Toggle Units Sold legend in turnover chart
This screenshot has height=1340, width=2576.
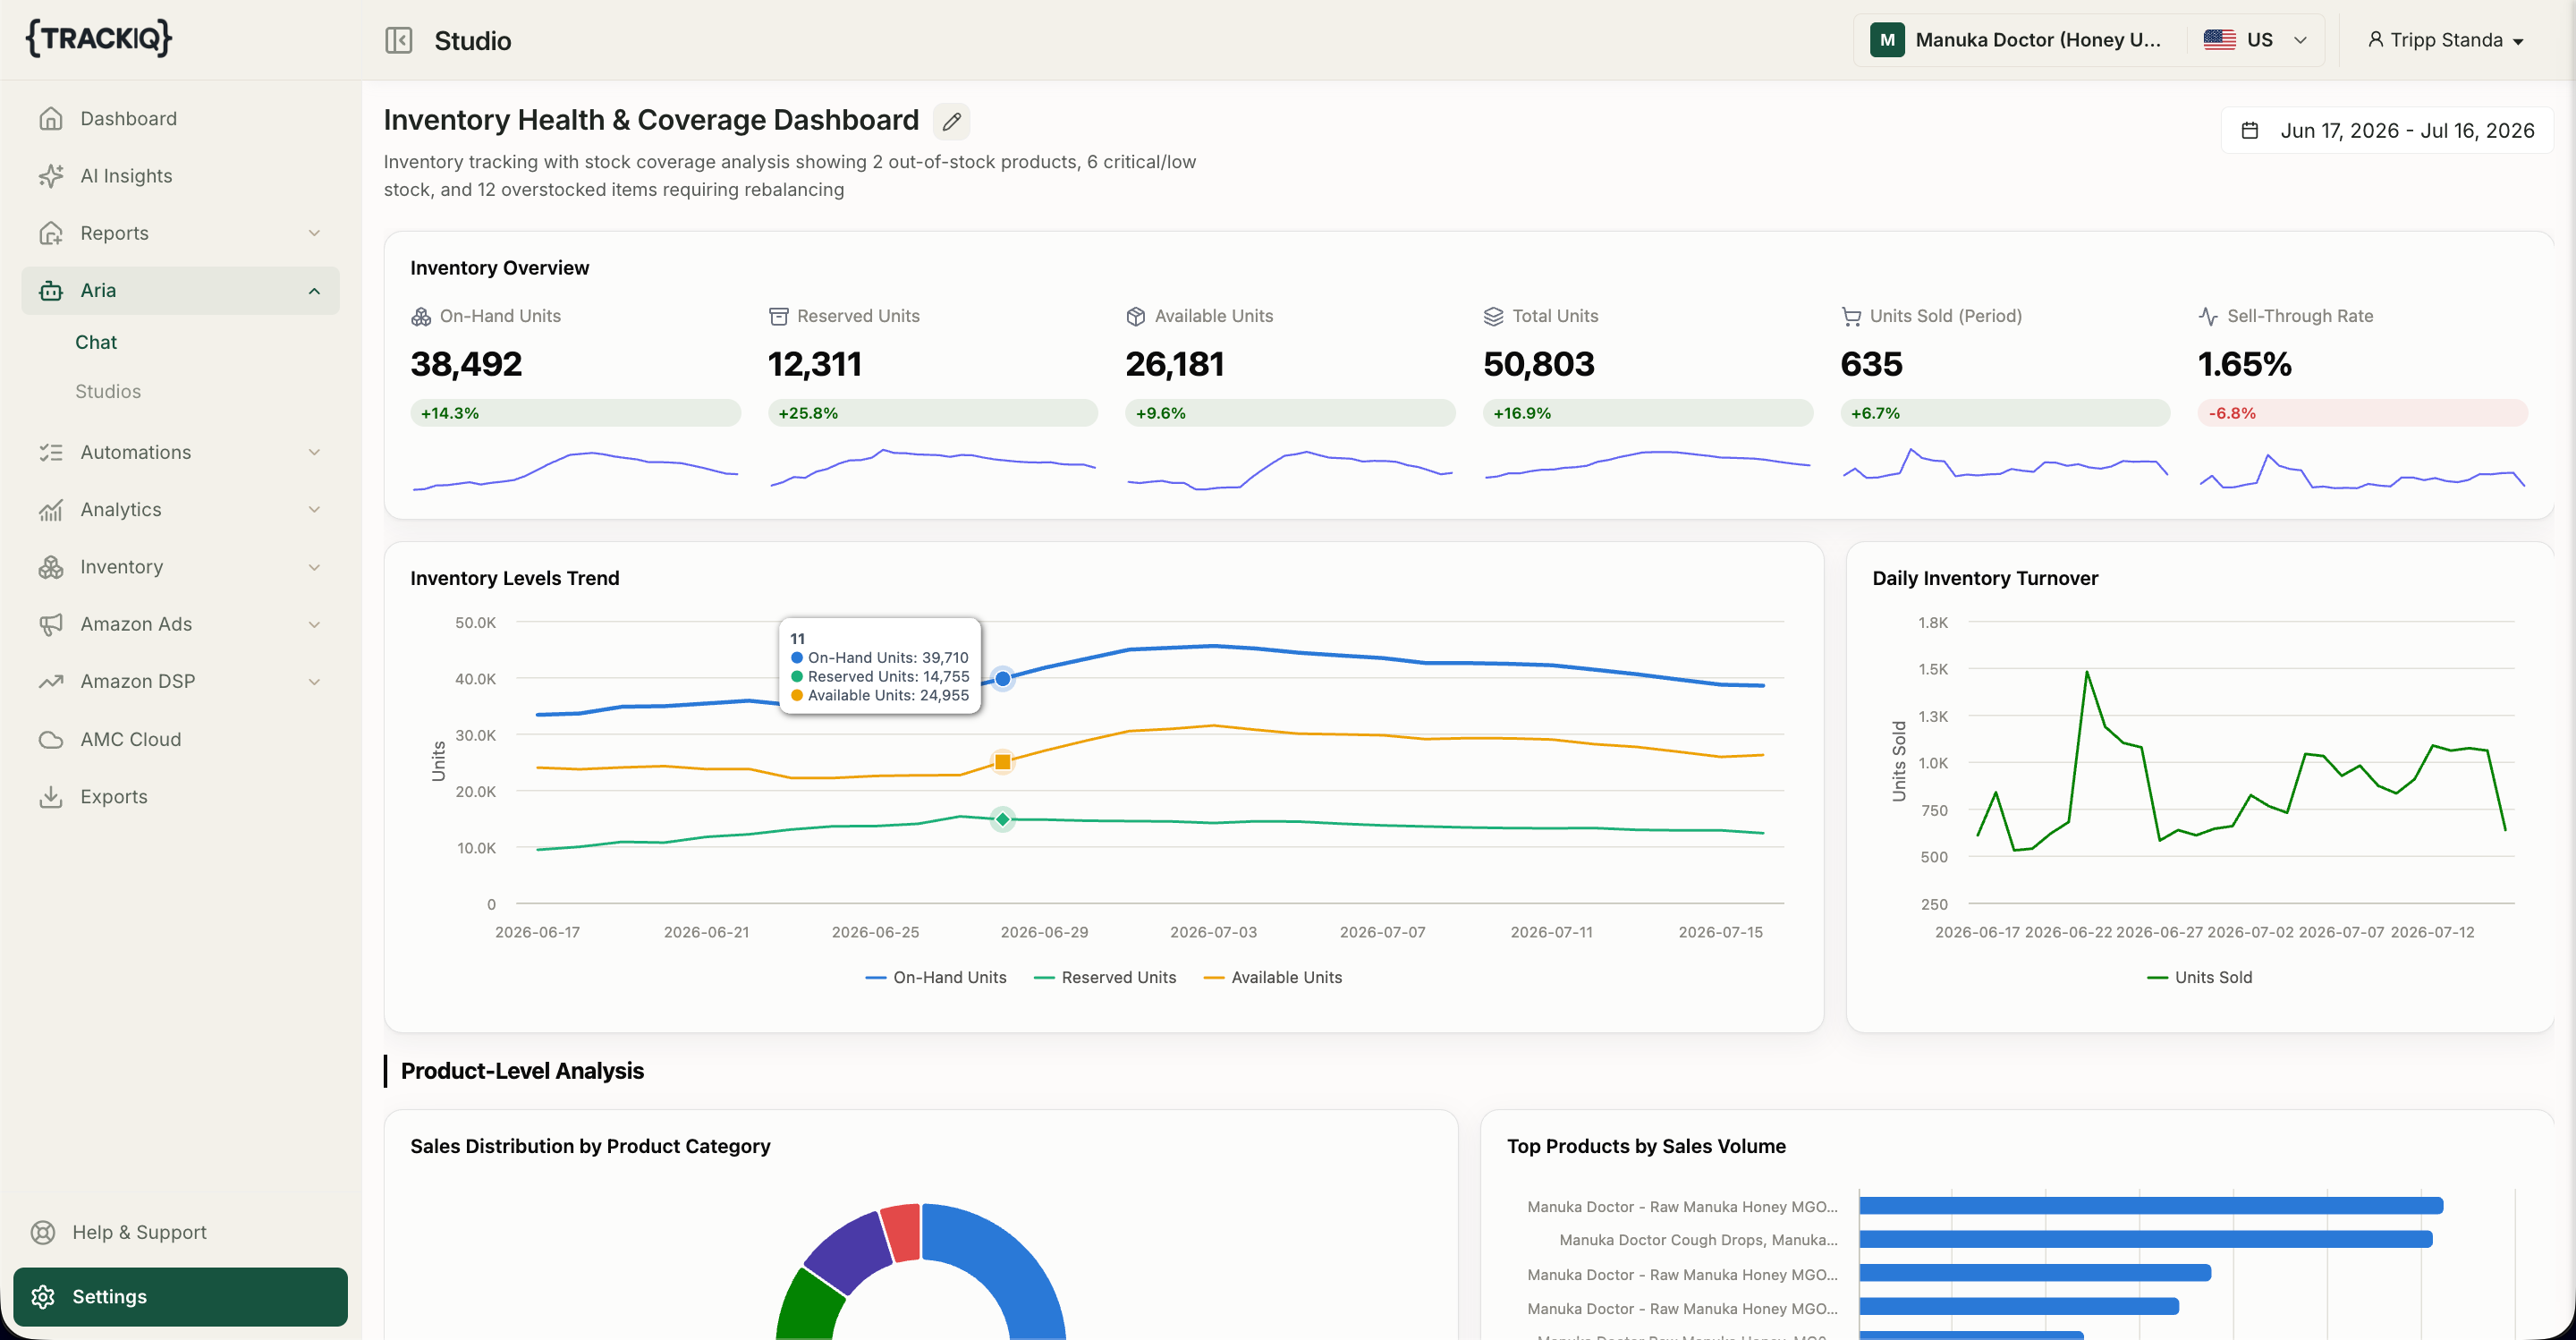coord(2199,977)
